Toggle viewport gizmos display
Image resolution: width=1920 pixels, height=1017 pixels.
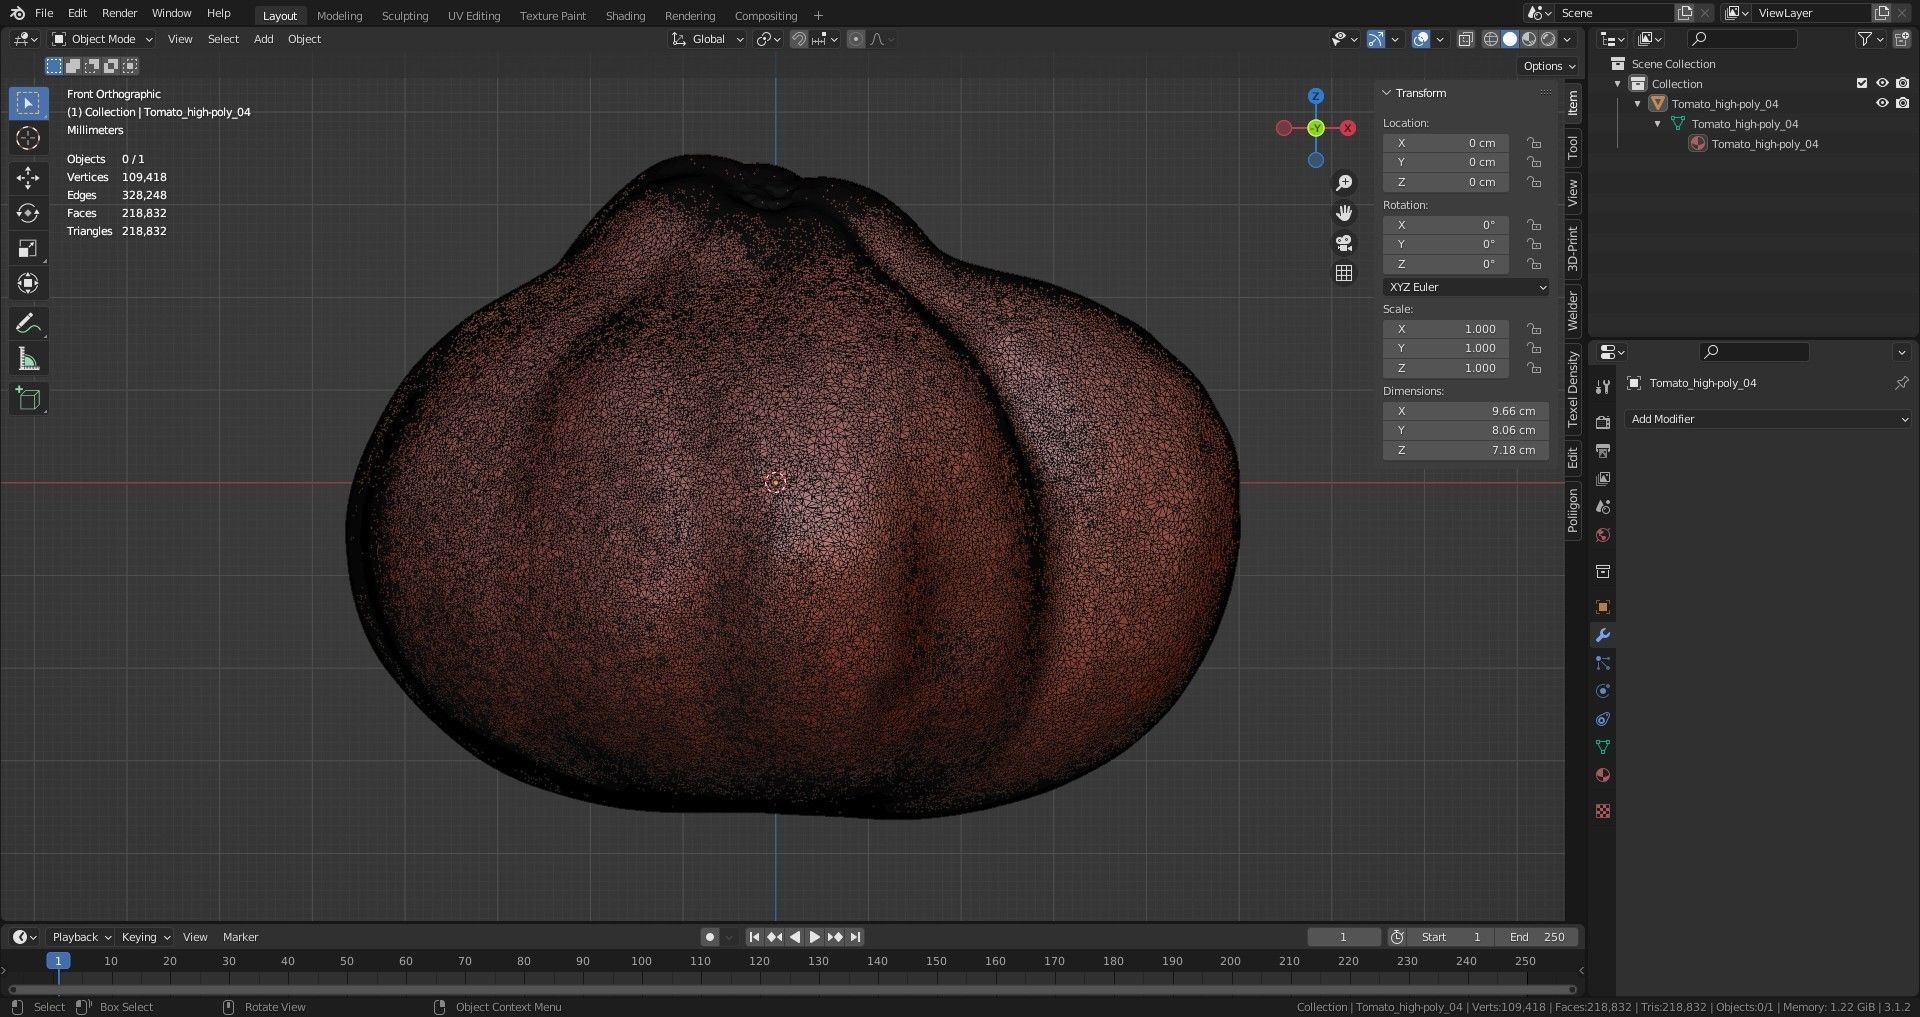1376,39
